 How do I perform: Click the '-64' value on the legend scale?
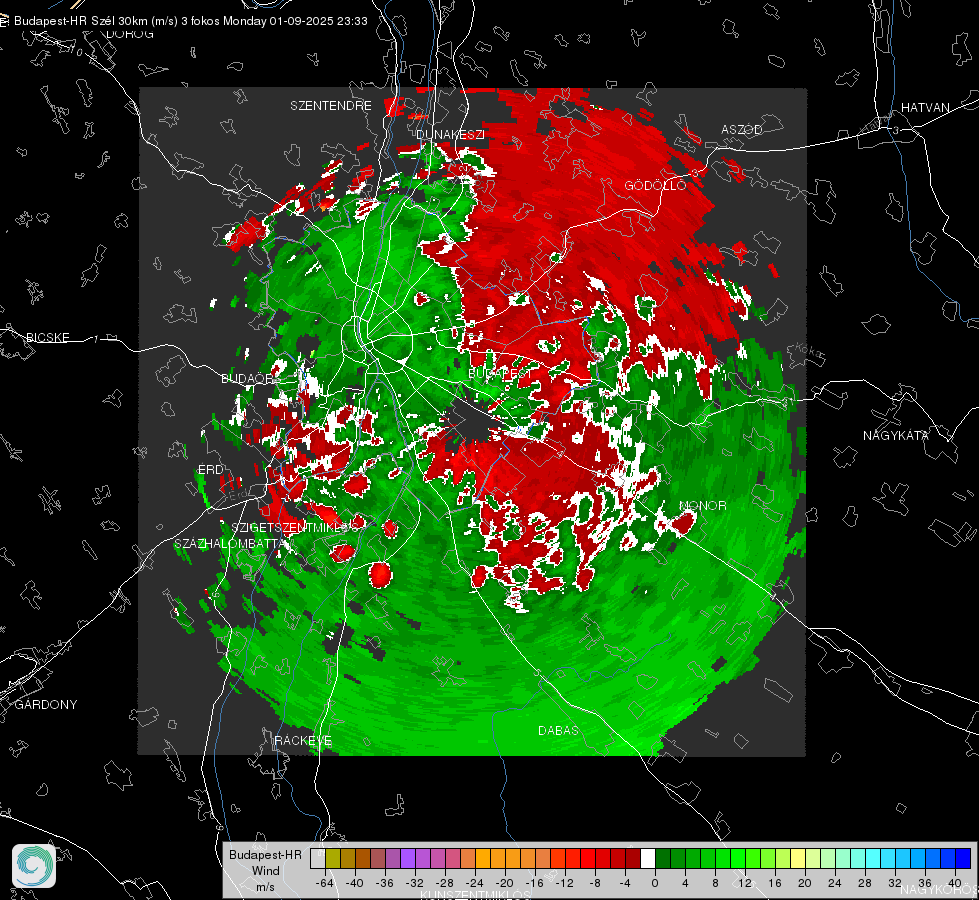tap(325, 883)
